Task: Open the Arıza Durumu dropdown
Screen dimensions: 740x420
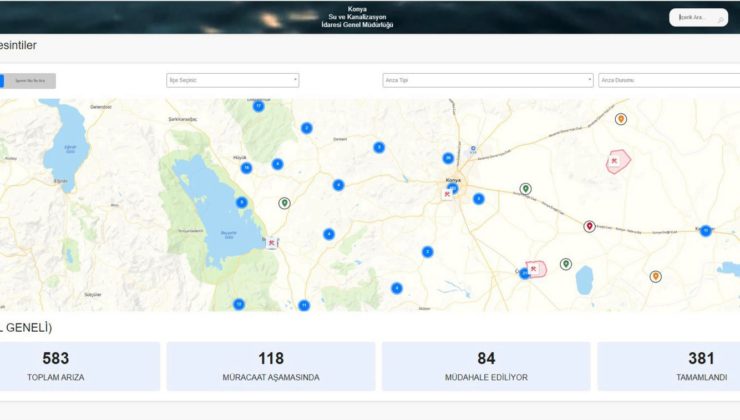Action: (668, 81)
